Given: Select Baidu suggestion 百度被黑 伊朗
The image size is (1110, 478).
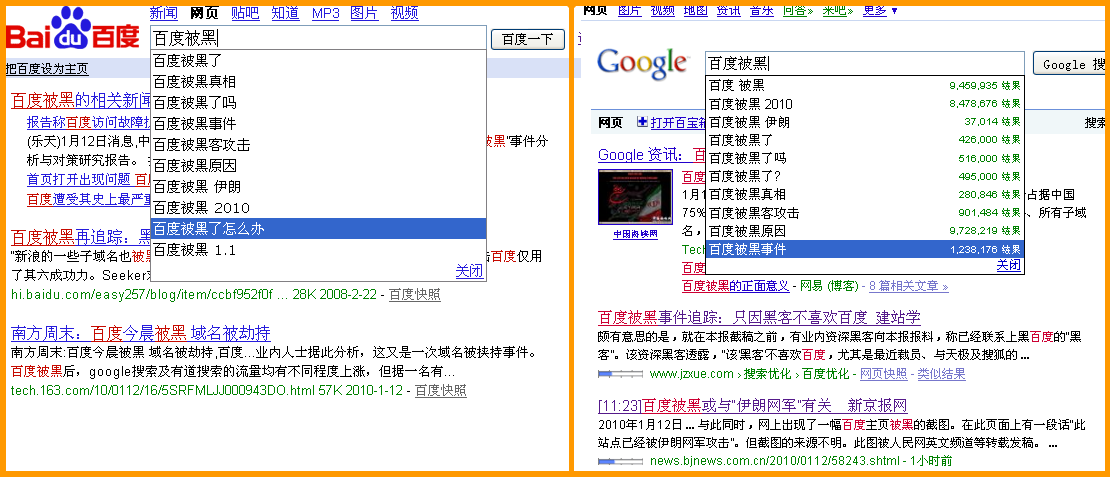Looking at the screenshot, I should click(319, 187).
